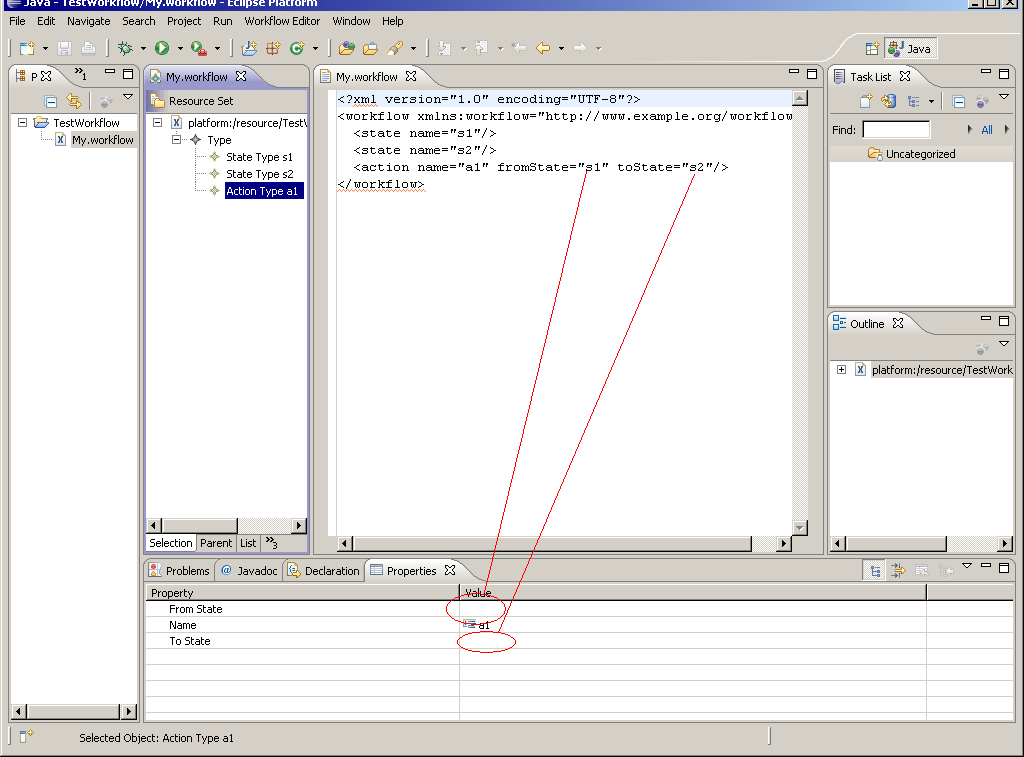Open the Run button dropdown arrow
This screenshot has height=757, width=1024.
tap(180, 48)
